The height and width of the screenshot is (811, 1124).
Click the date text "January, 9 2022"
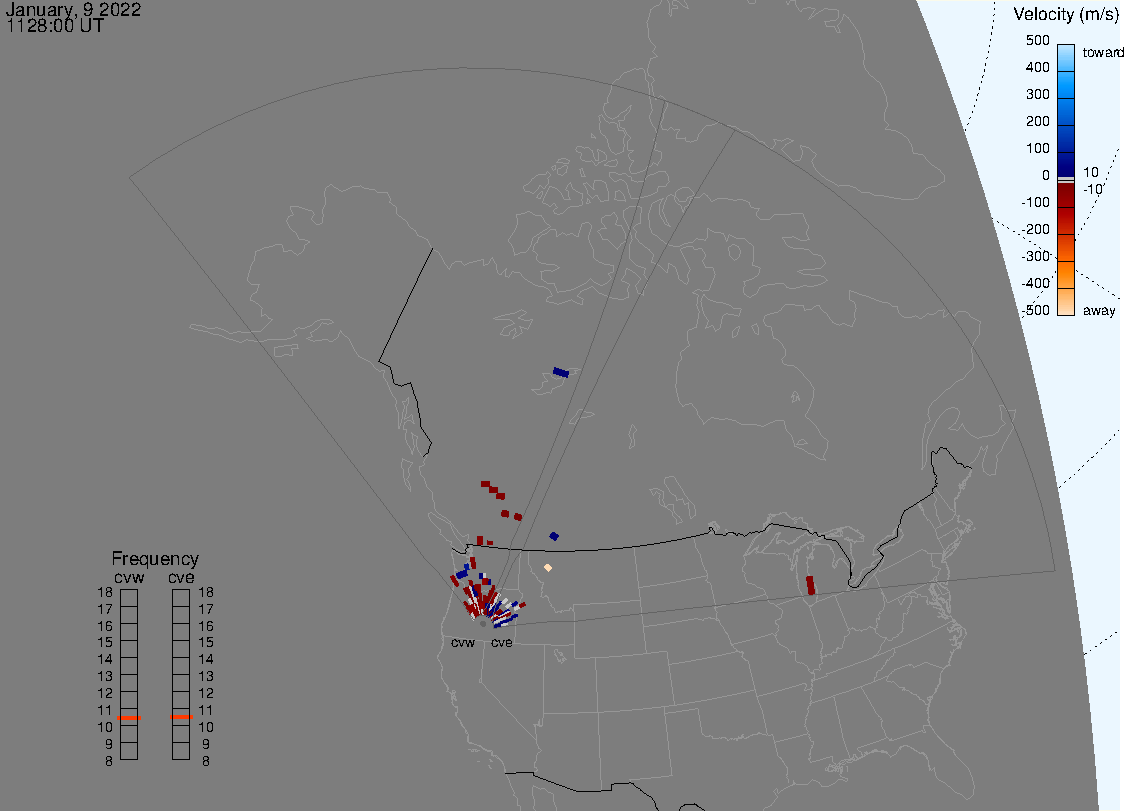(73, 10)
